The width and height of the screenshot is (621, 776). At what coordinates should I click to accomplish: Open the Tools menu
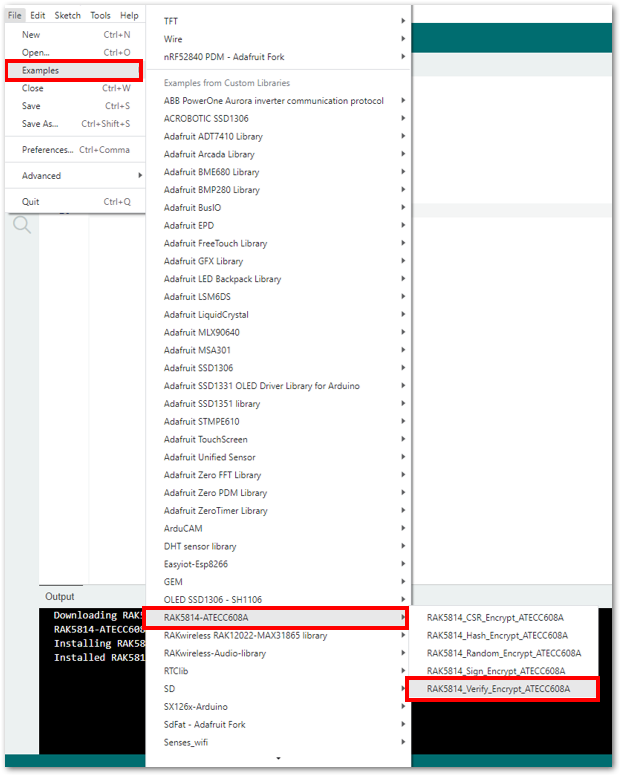click(100, 15)
